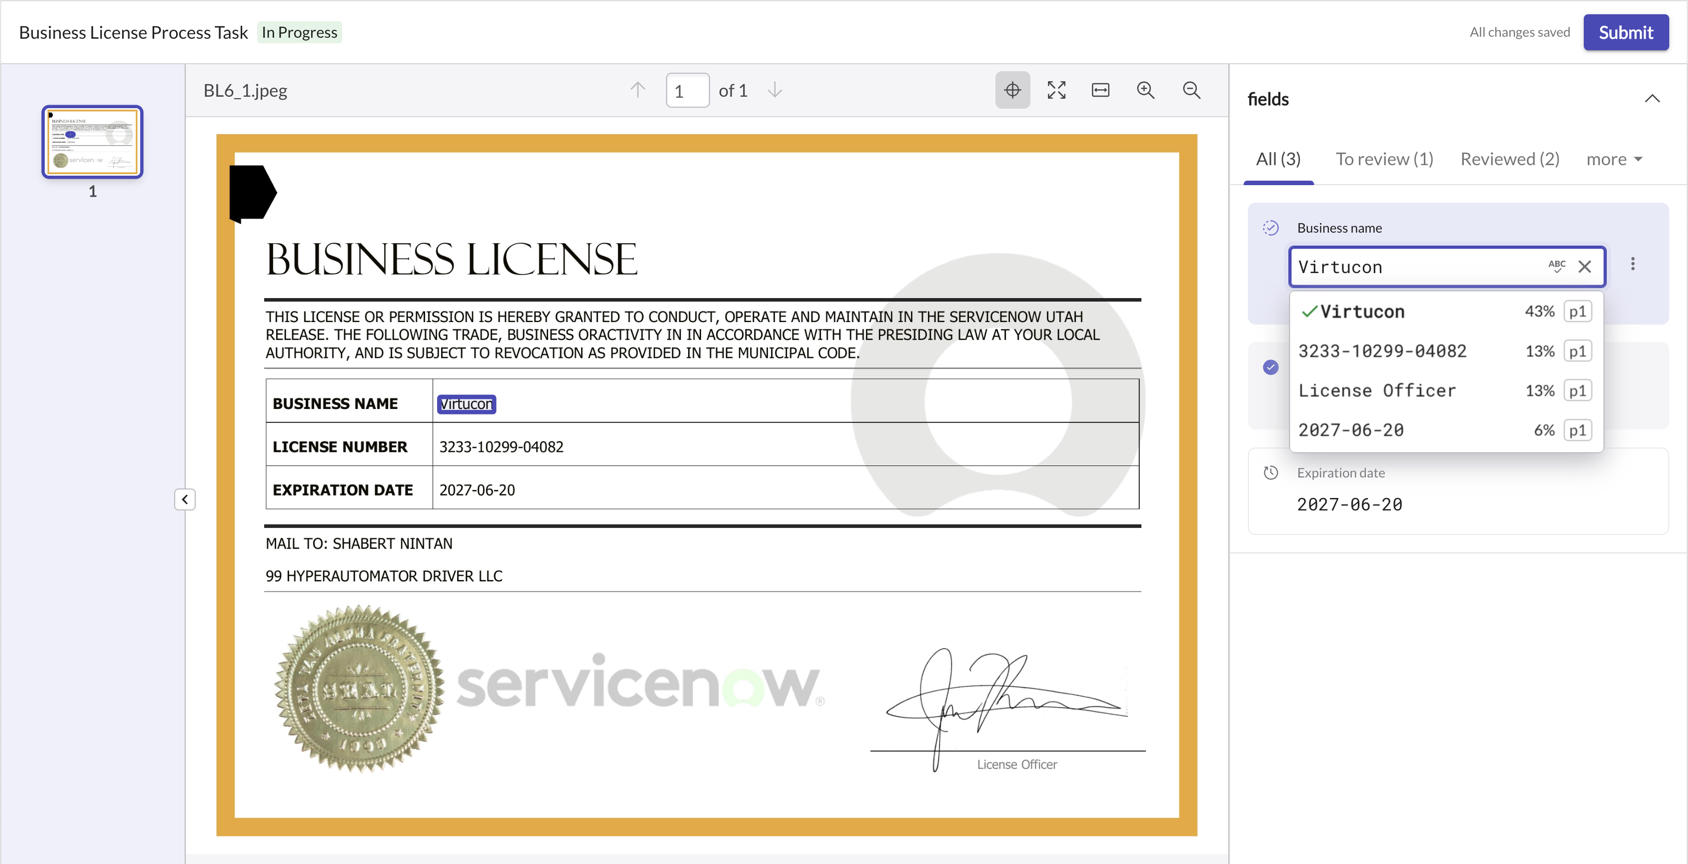The image size is (1688, 864).
Task: Zoom out of the document
Action: (1191, 90)
